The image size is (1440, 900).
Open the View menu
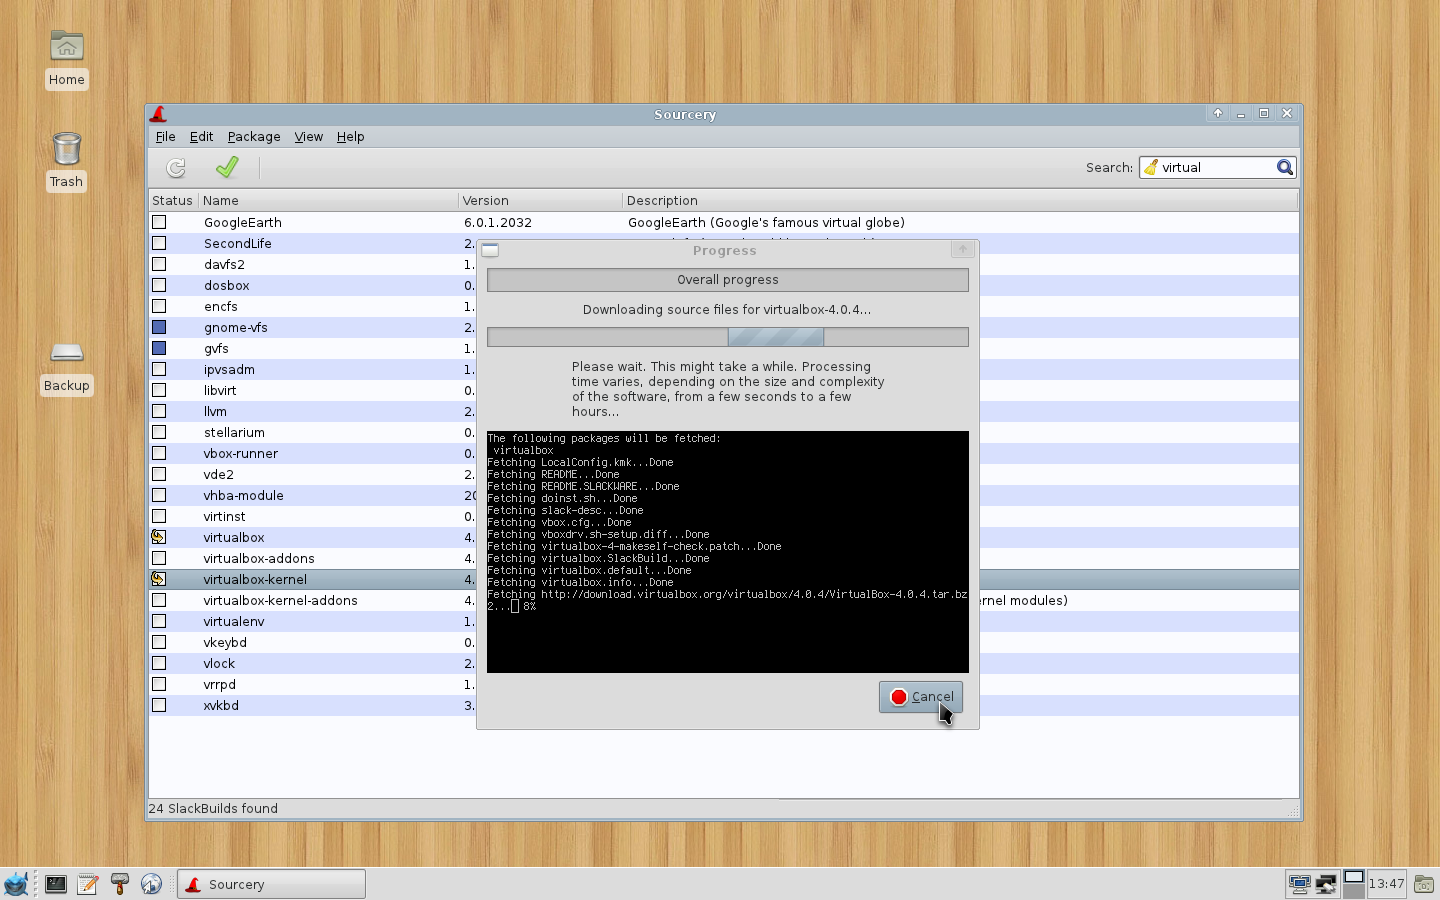(x=308, y=136)
